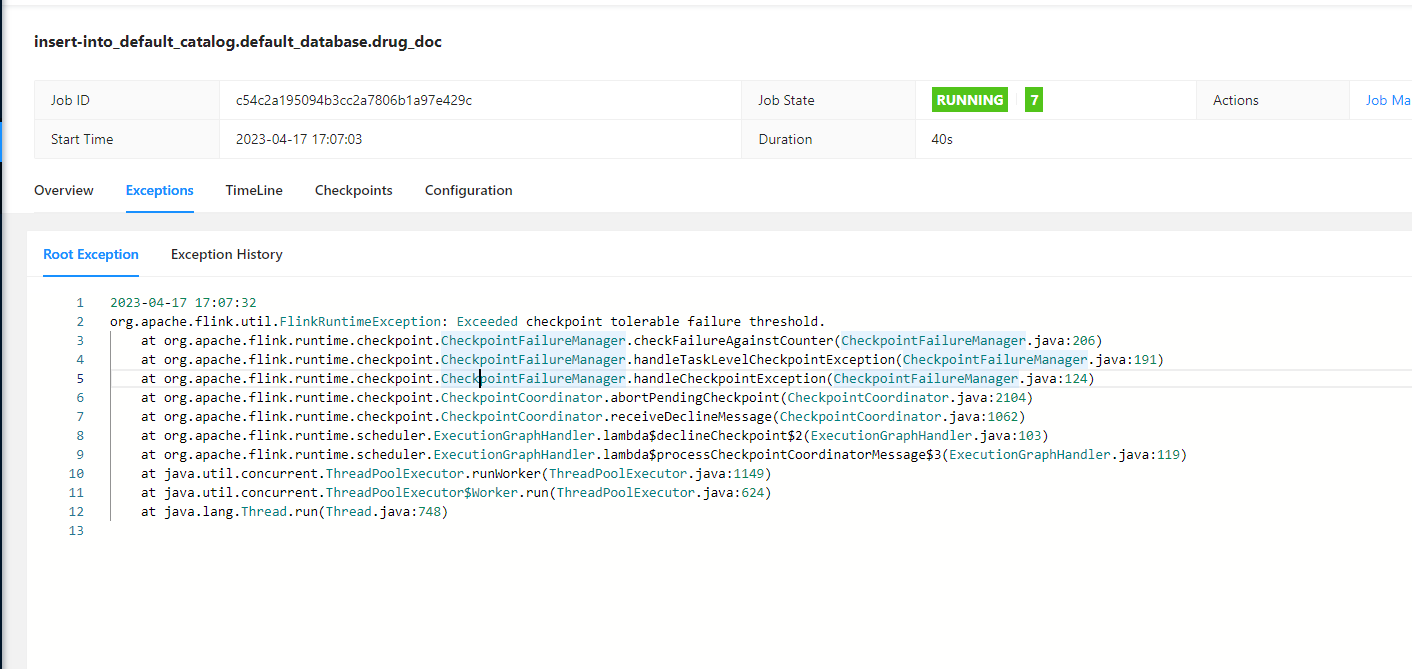The height and width of the screenshot is (669, 1412).
Task: Click the abortPendingCheckpoint stack trace line
Action: [585, 397]
